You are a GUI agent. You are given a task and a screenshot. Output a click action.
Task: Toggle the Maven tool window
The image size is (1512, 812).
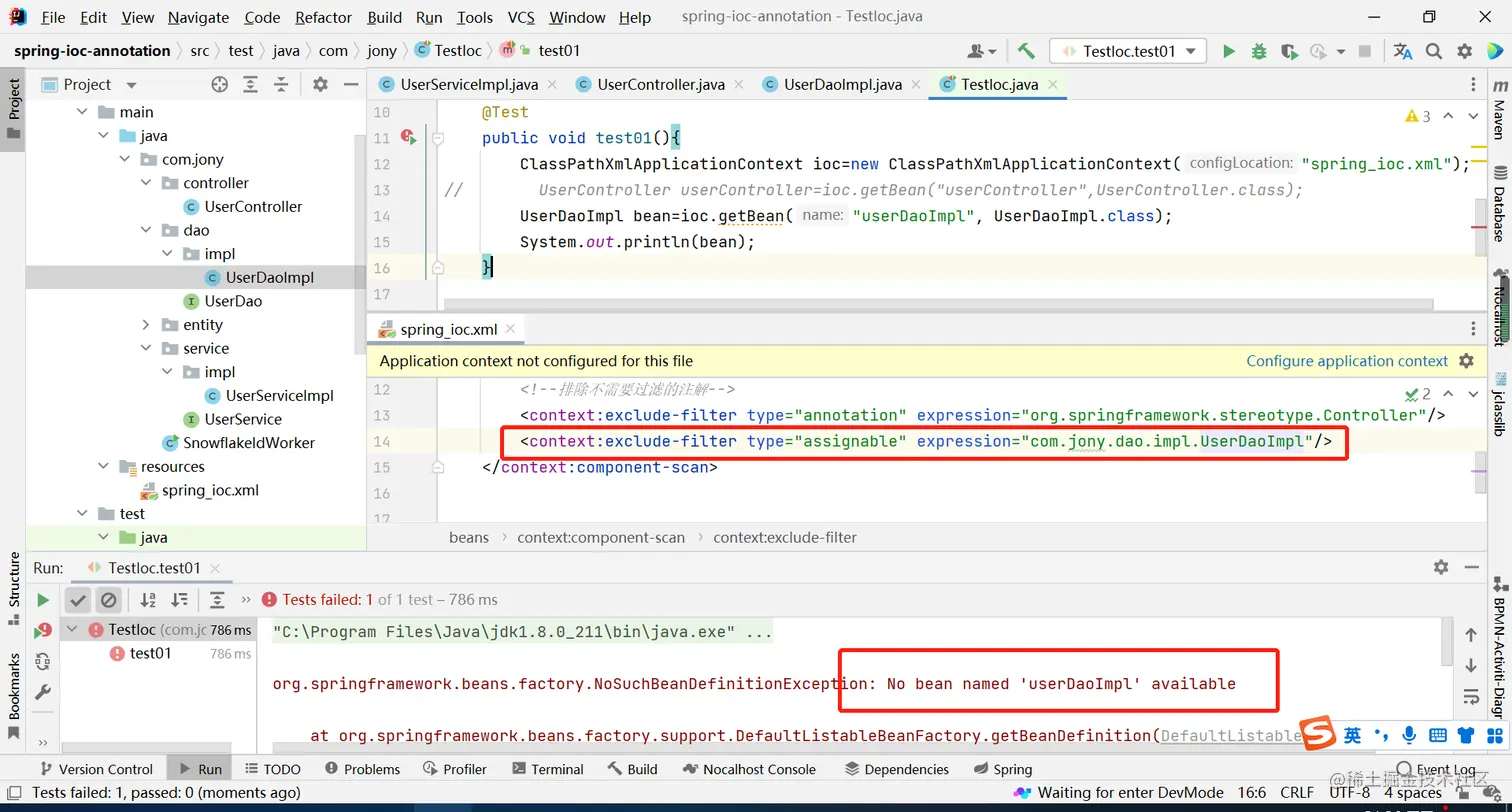point(1498,111)
